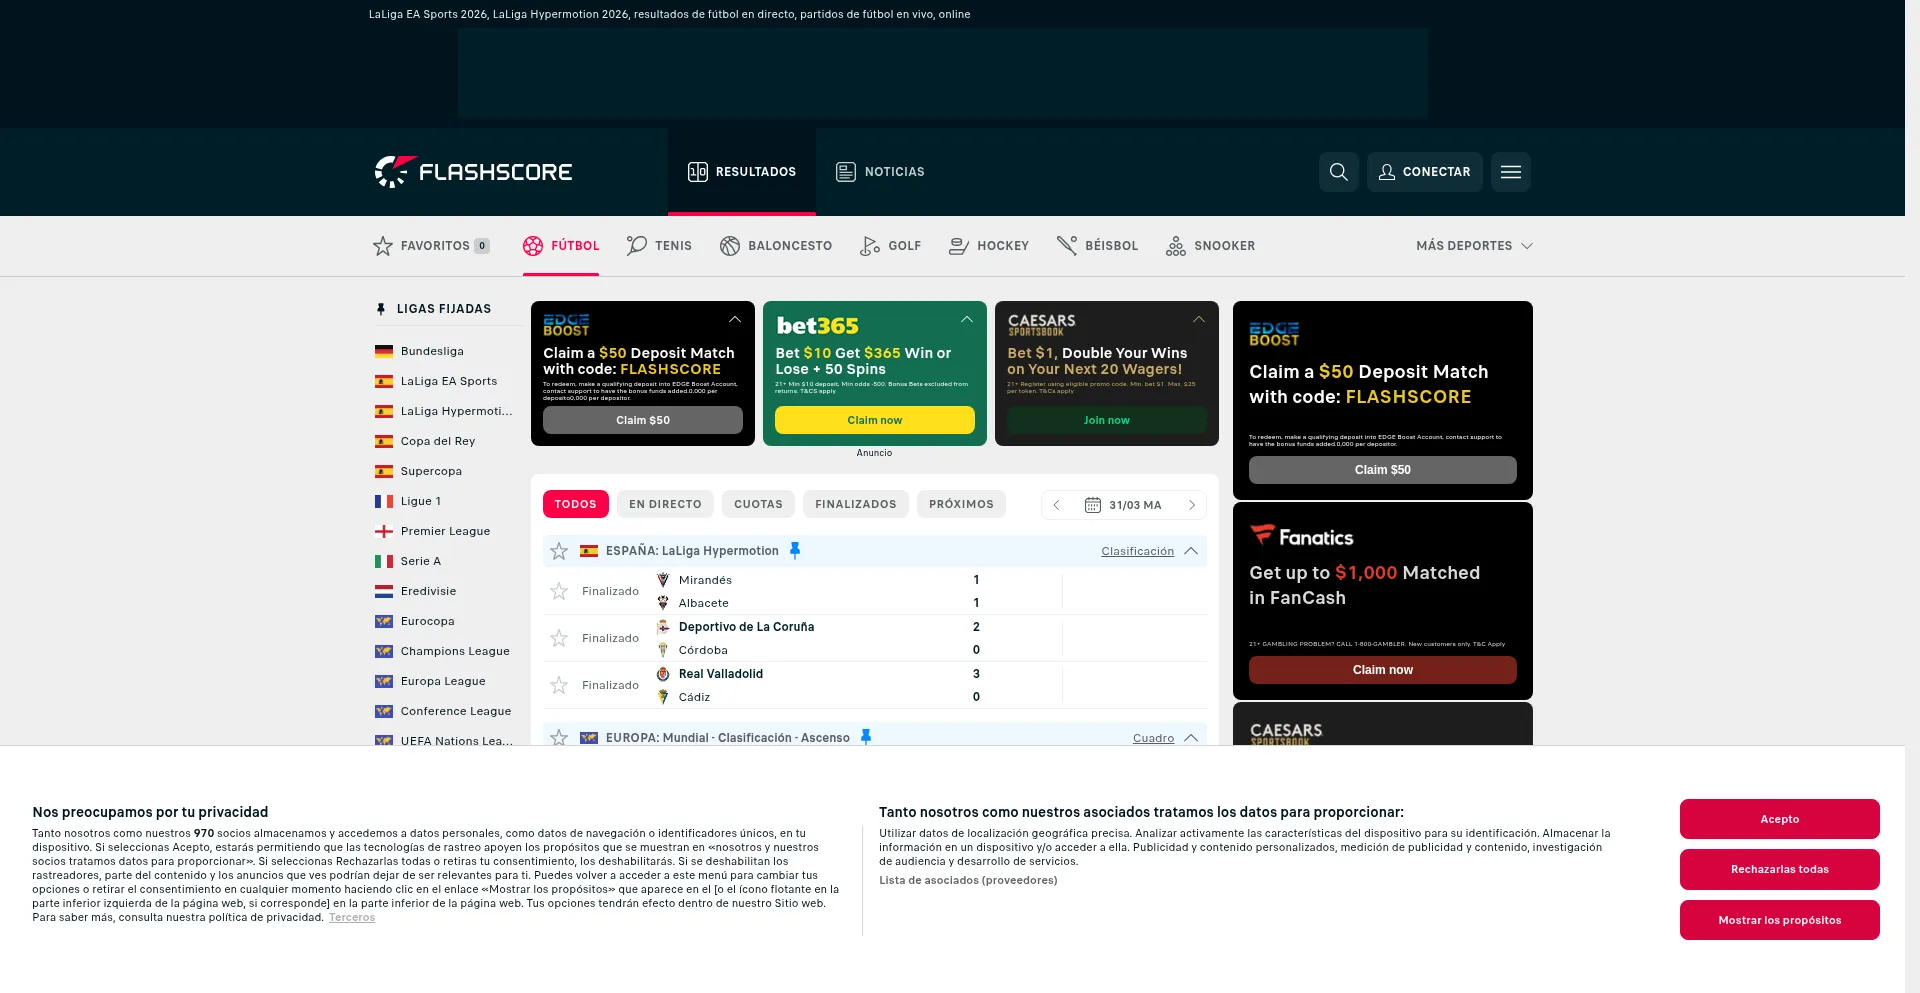
Task: Click the Deportivo de La Coruña crest
Action: click(x=662, y=627)
